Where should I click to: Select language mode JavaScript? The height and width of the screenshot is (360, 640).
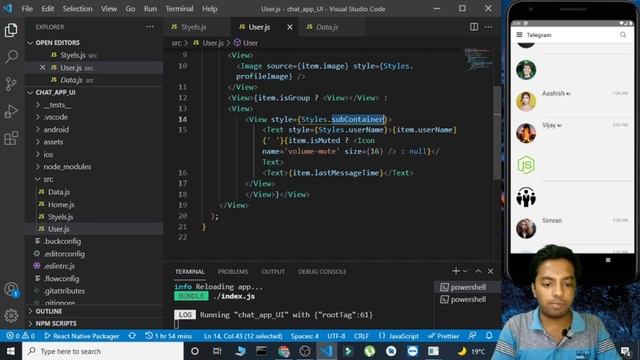398,336
